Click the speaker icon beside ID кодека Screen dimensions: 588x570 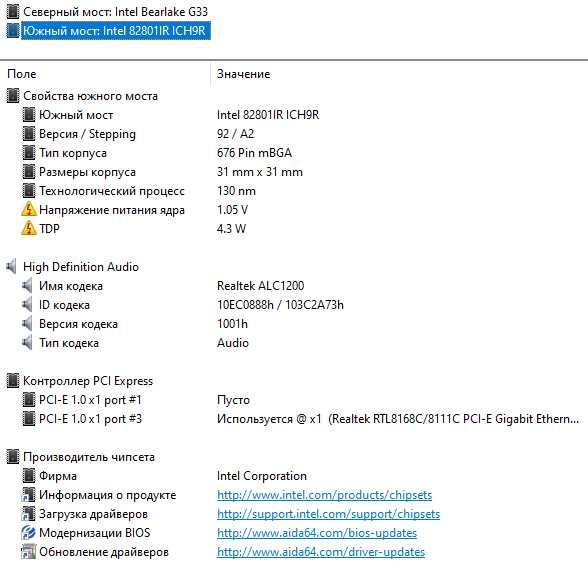[27, 305]
